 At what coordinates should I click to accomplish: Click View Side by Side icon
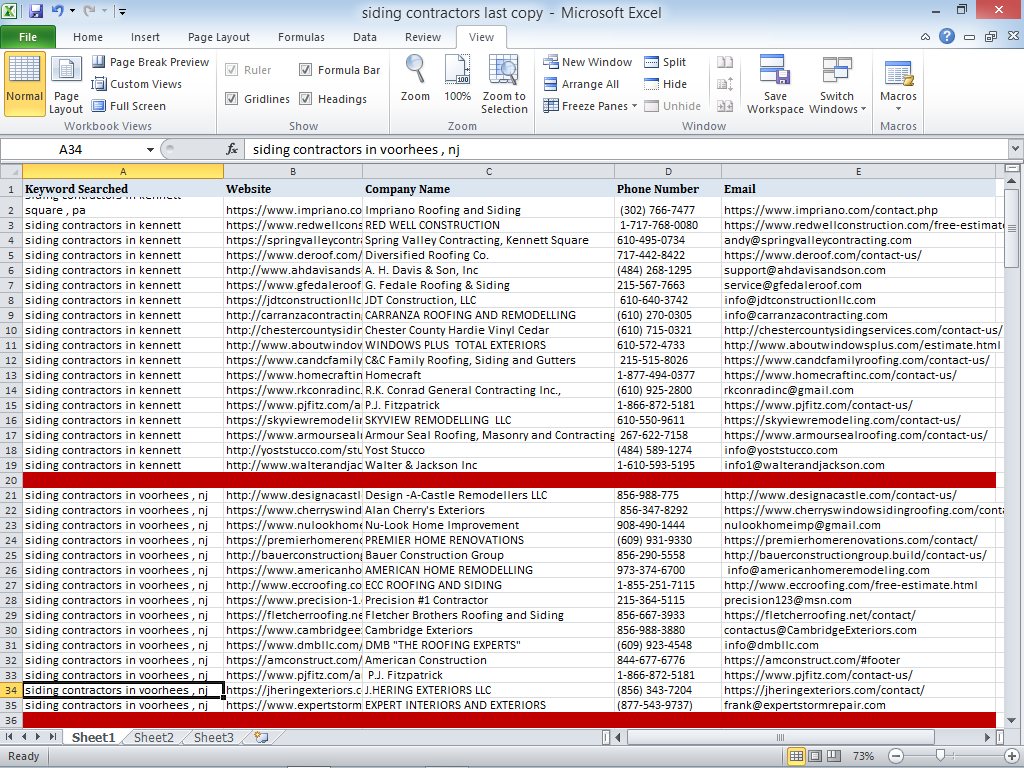pos(725,62)
